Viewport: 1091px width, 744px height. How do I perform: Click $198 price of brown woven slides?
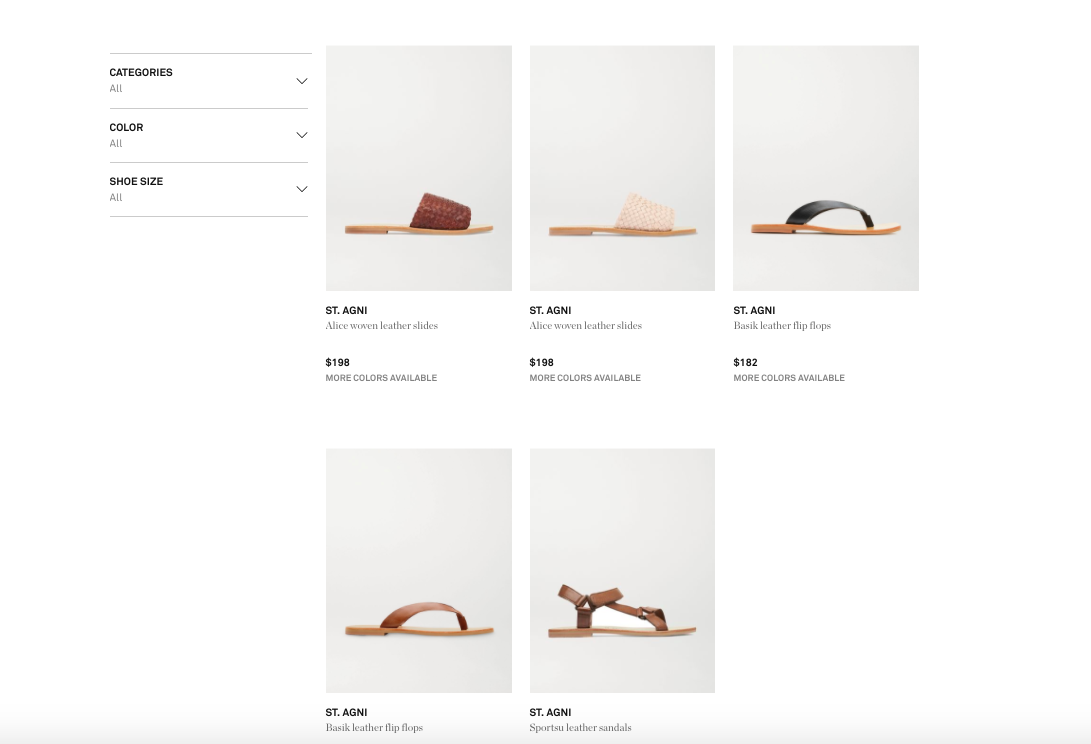click(x=337, y=362)
